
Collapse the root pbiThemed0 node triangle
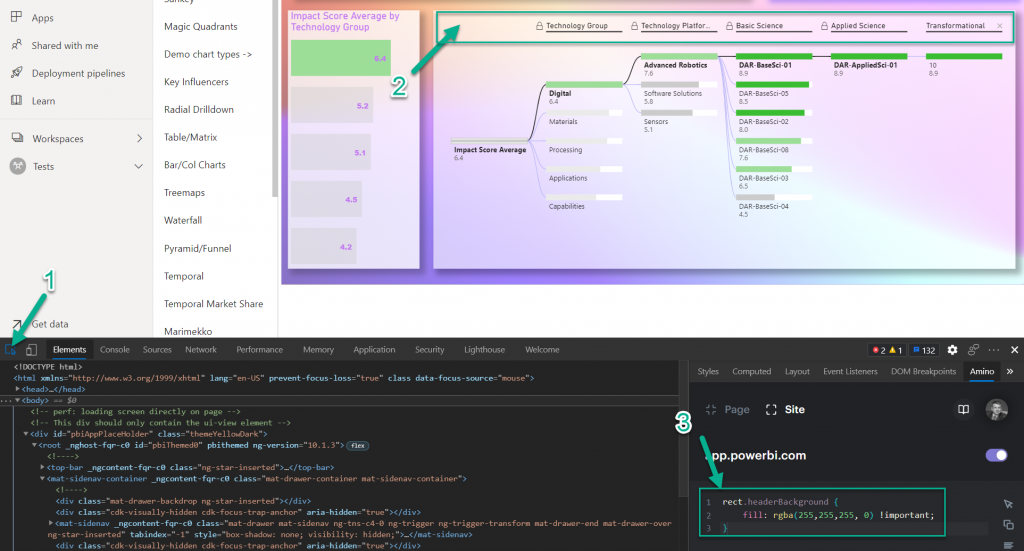[x=35, y=445]
